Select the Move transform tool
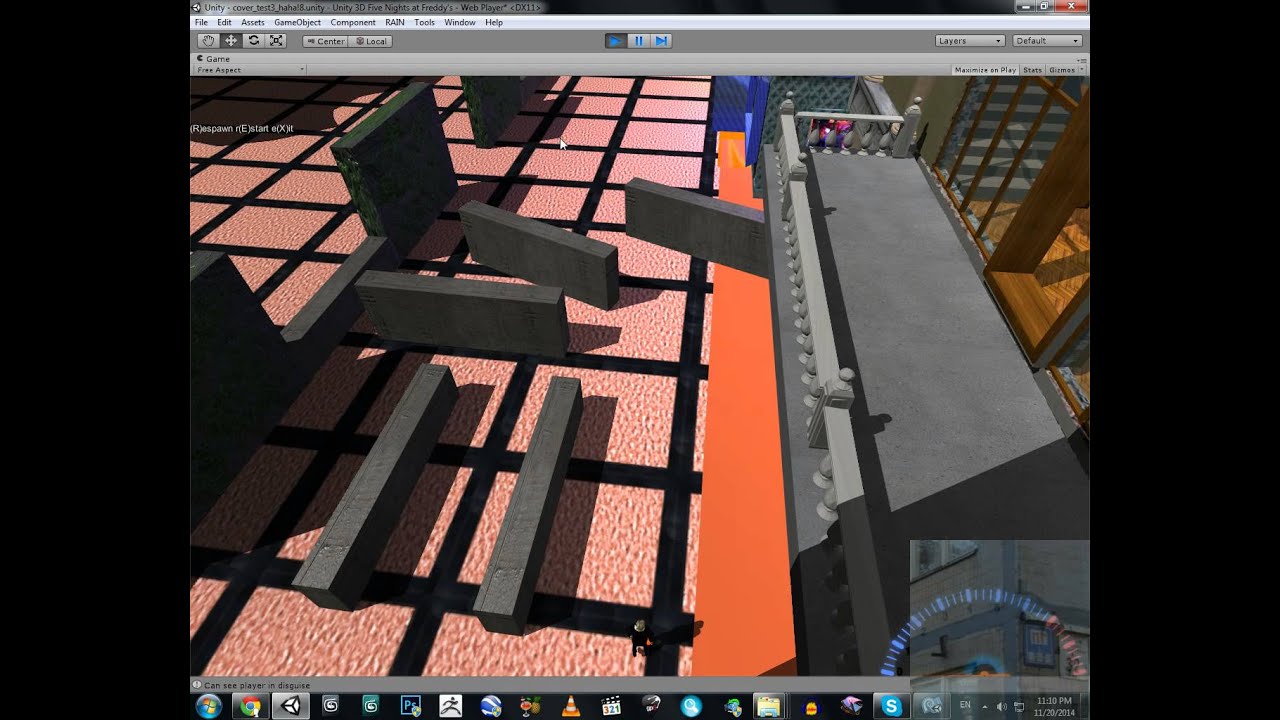This screenshot has height=720, width=1280. click(231, 41)
